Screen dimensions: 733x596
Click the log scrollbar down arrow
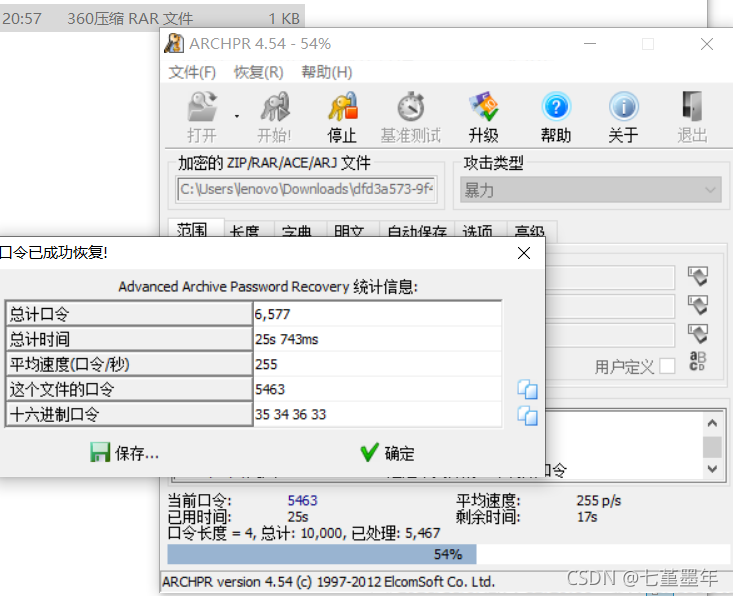click(x=712, y=468)
